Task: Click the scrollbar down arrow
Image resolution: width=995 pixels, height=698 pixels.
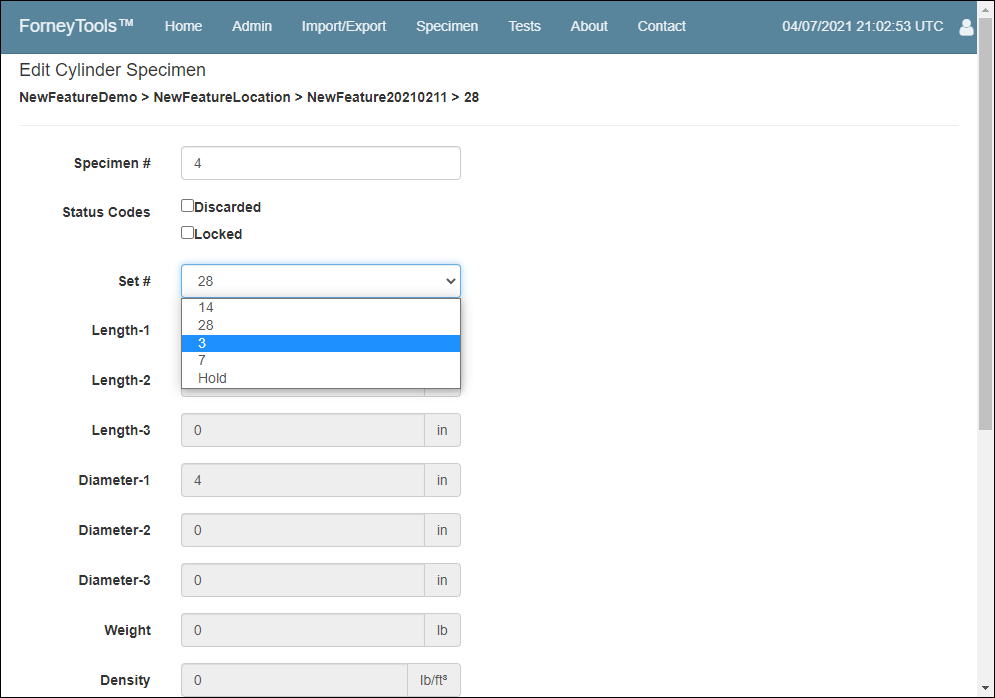Action: pos(985,688)
